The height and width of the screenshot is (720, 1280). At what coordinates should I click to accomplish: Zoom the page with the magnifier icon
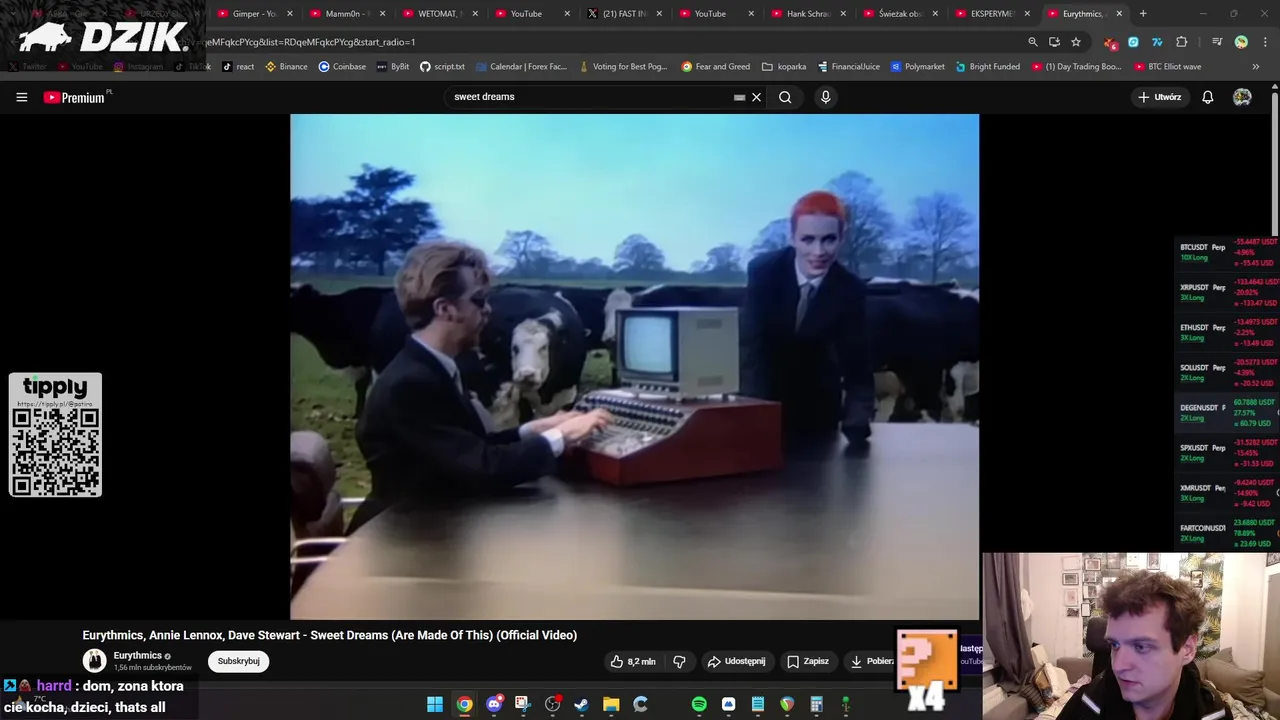tap(1033, 42)
